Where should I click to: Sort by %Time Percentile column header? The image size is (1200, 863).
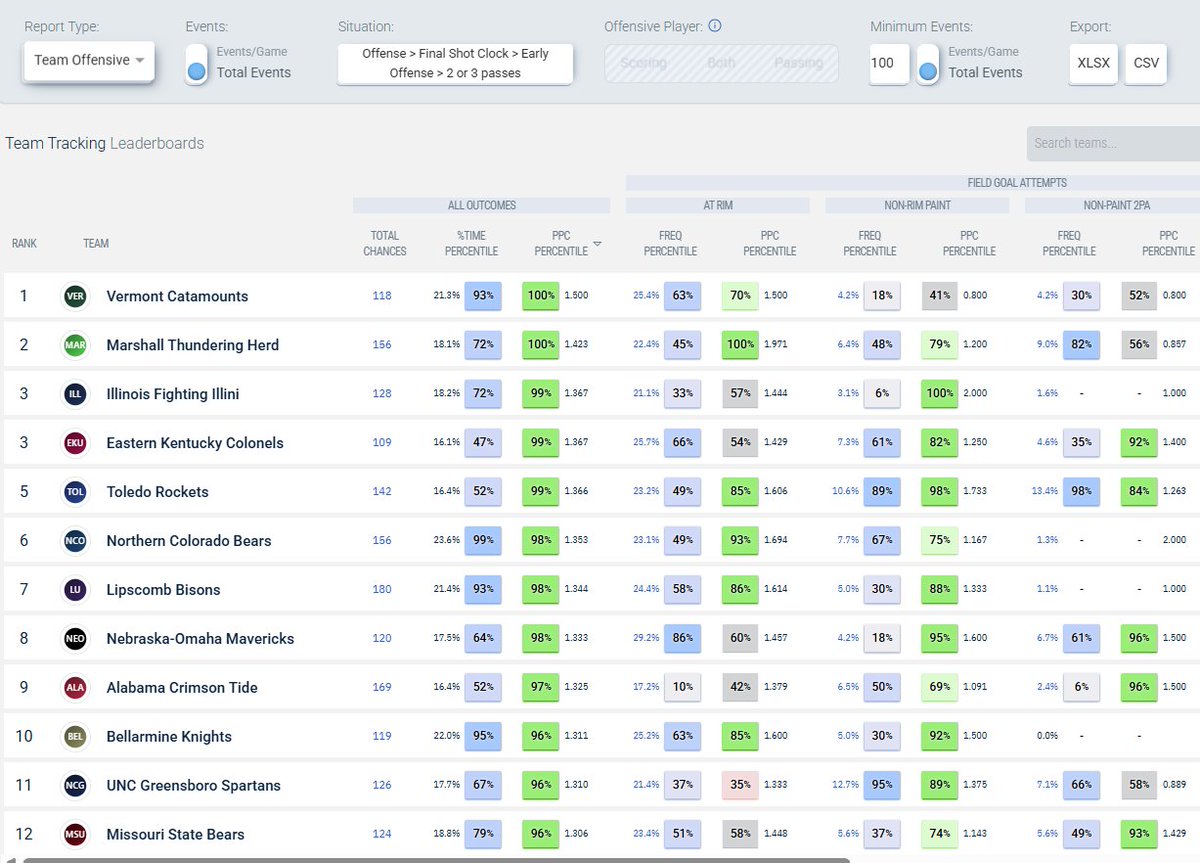(471, 244)
